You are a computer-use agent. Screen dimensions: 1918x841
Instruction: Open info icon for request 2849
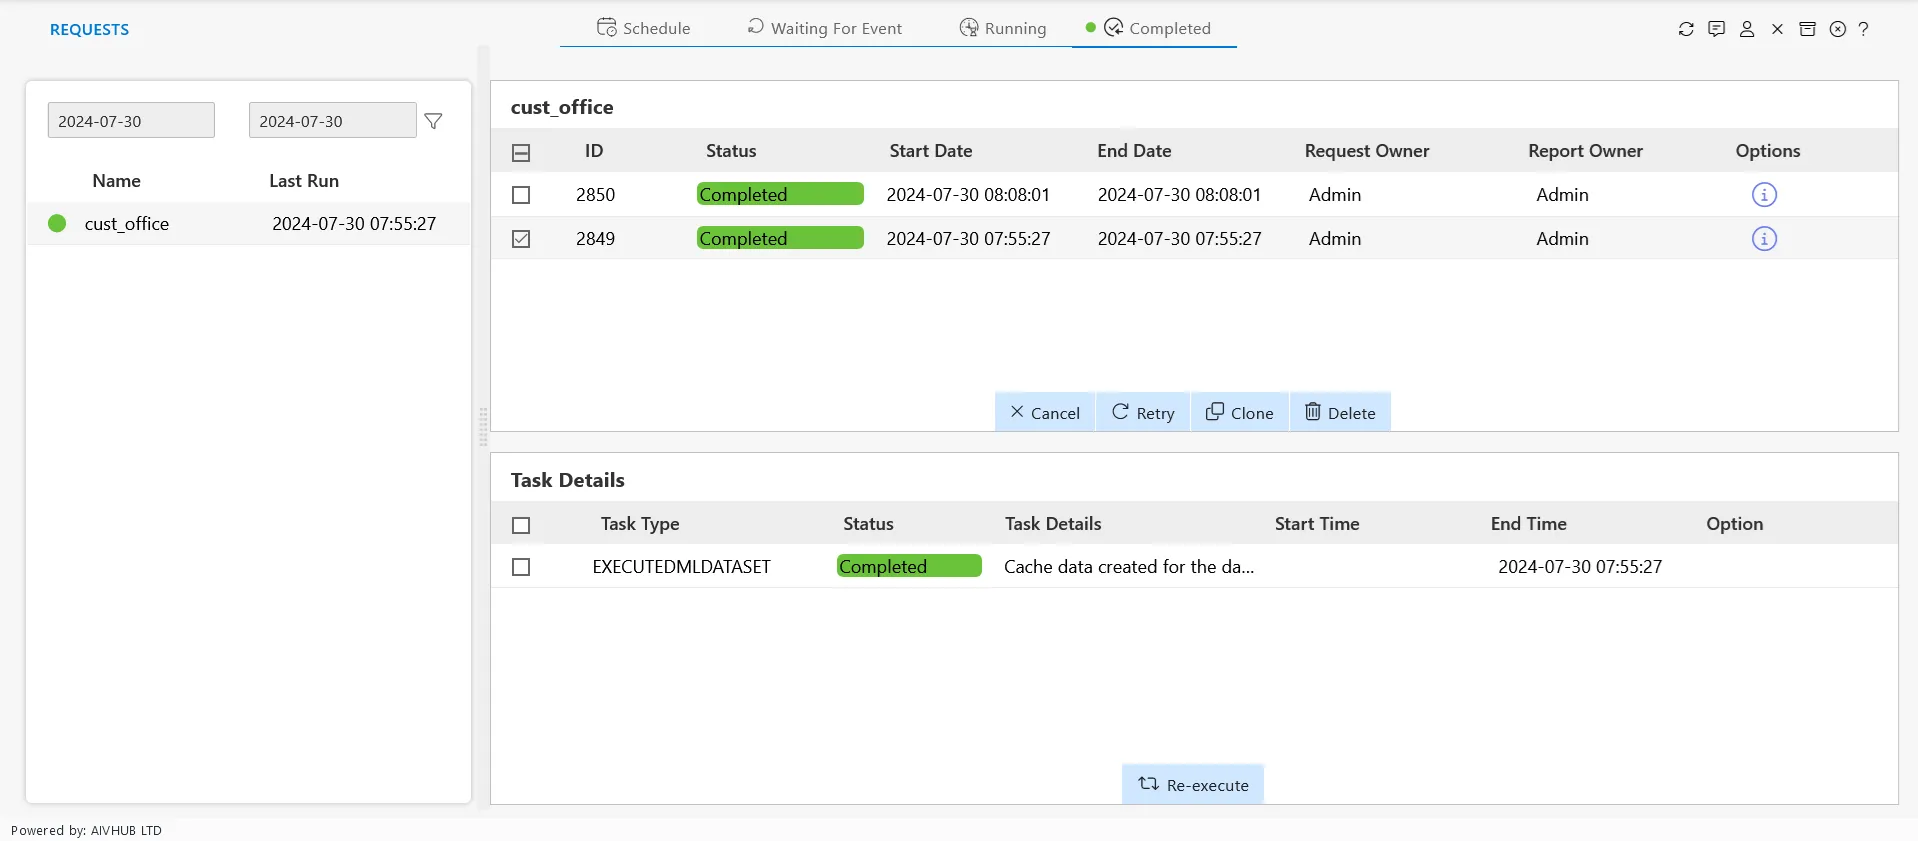pyautogui.click(x=1764, y=239)
